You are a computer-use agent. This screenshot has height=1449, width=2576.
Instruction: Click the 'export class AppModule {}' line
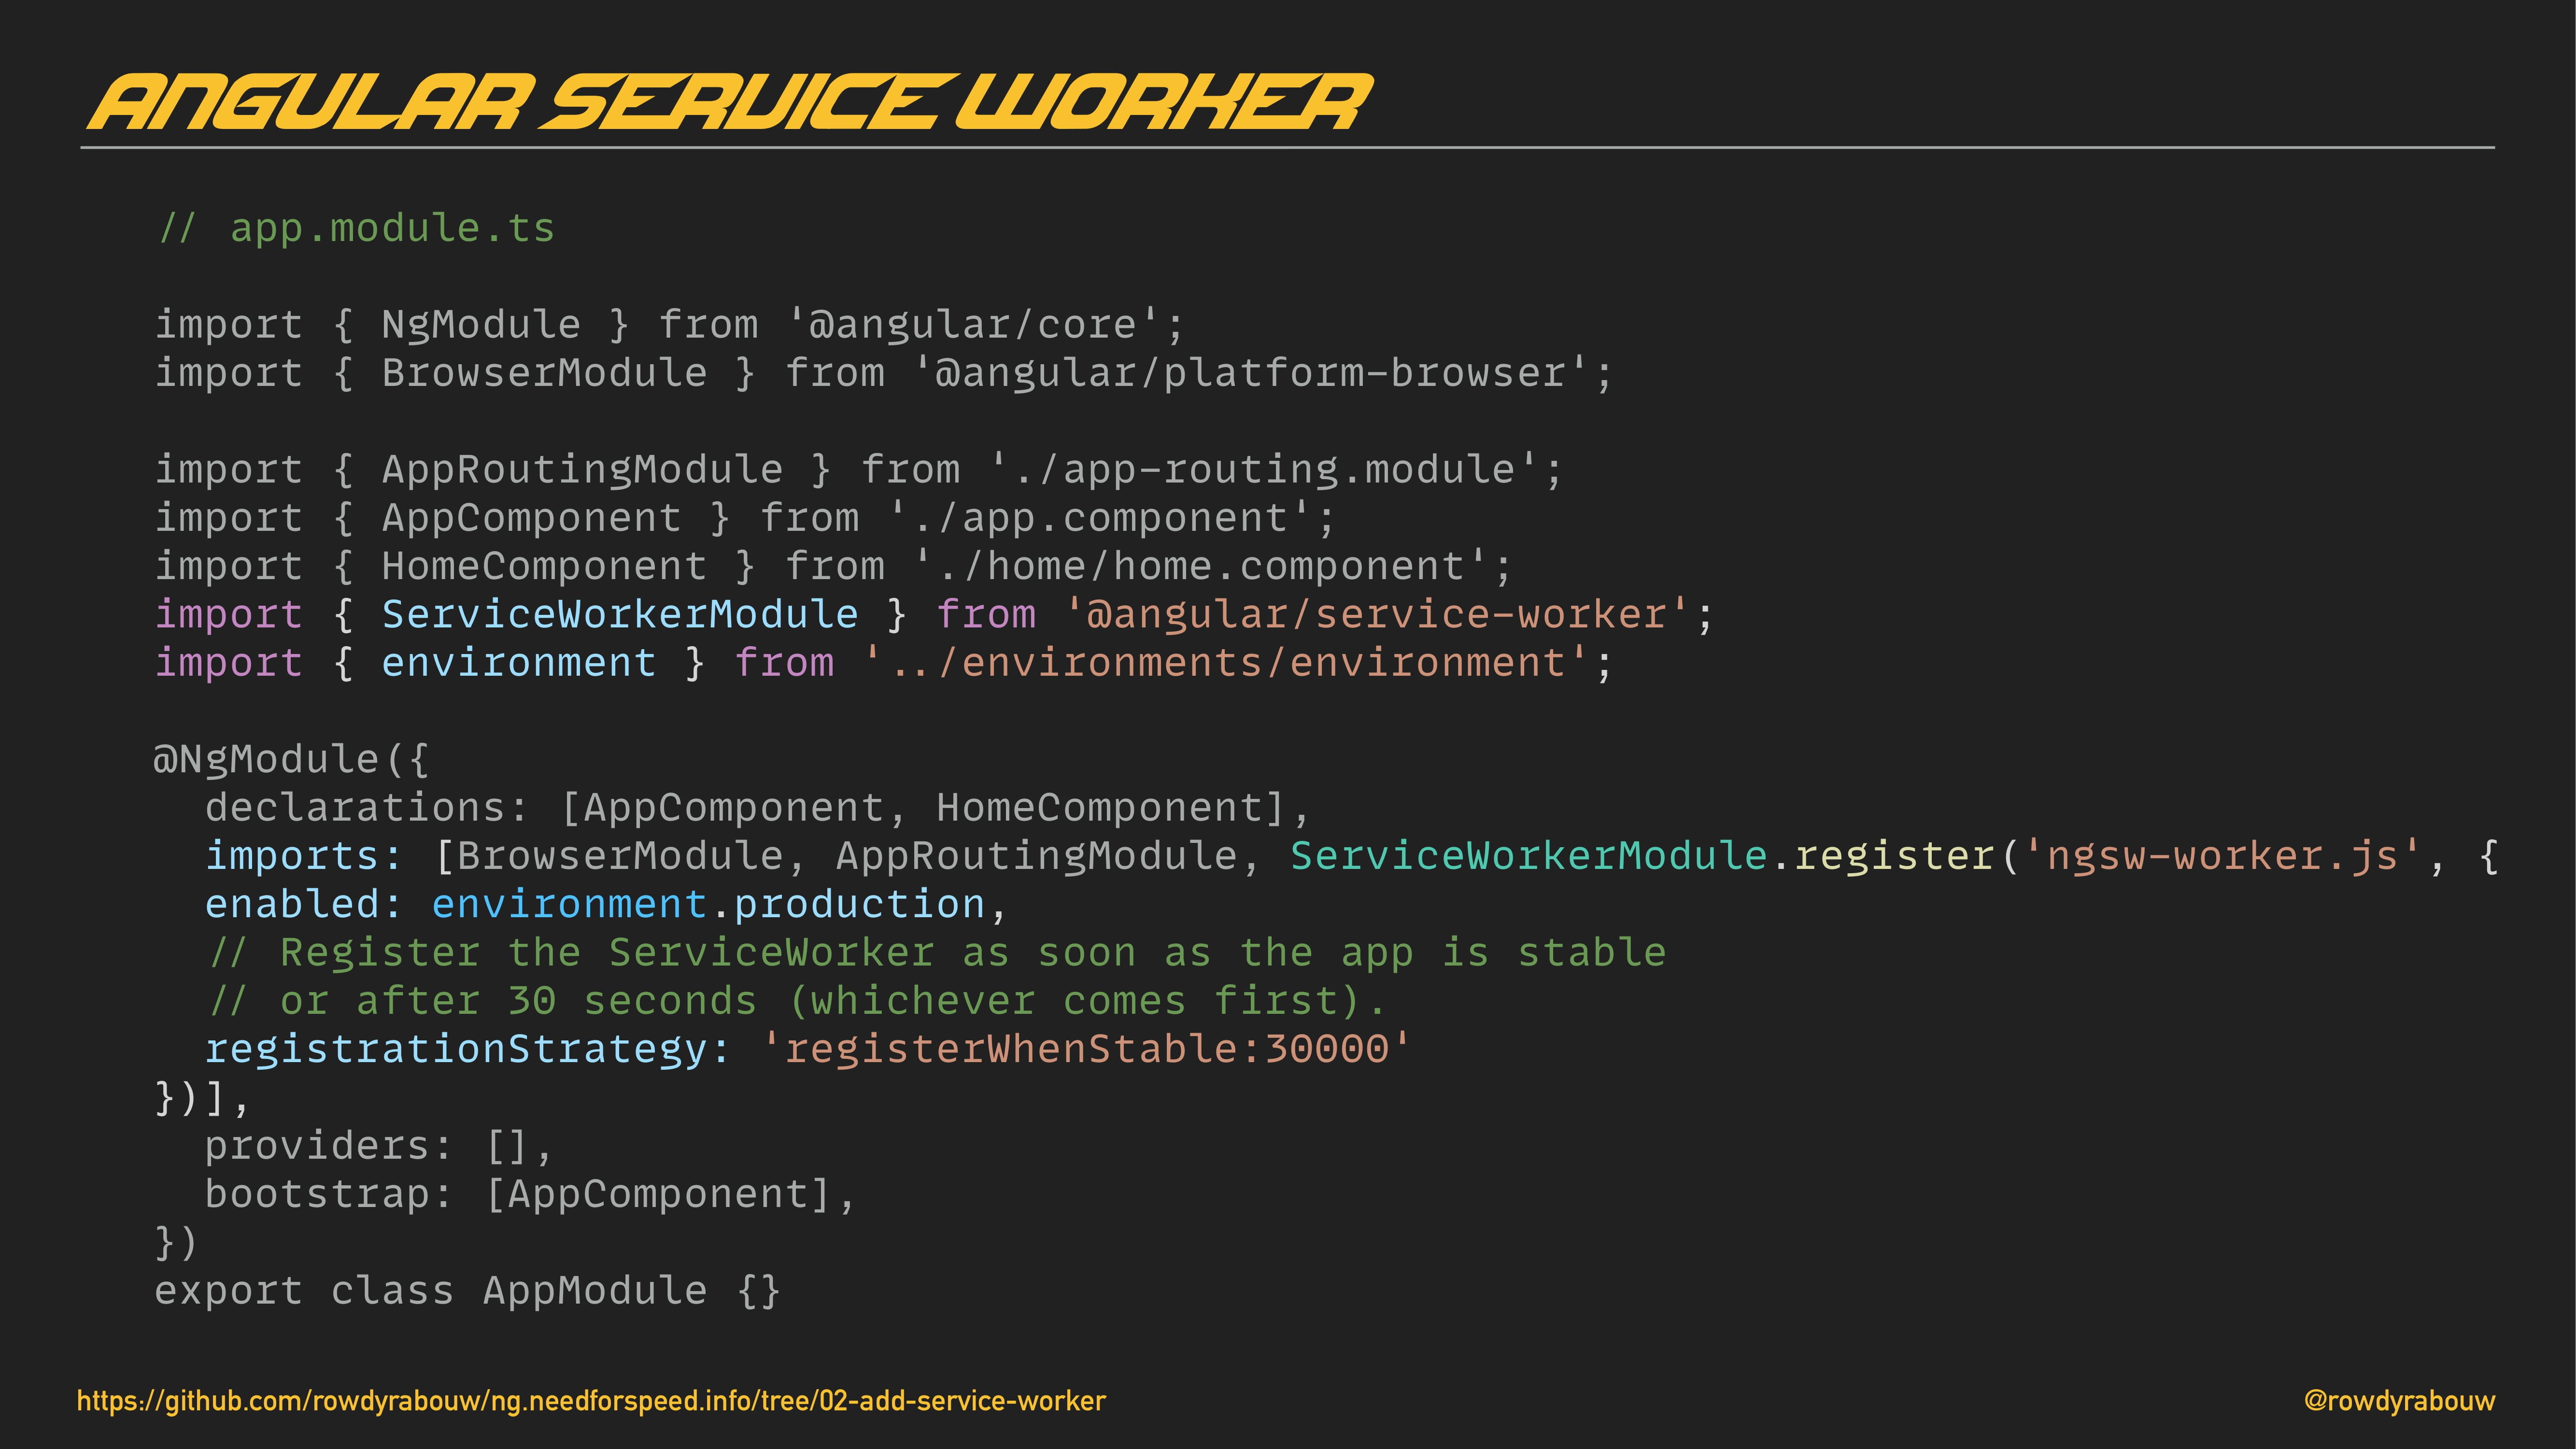467,1291
